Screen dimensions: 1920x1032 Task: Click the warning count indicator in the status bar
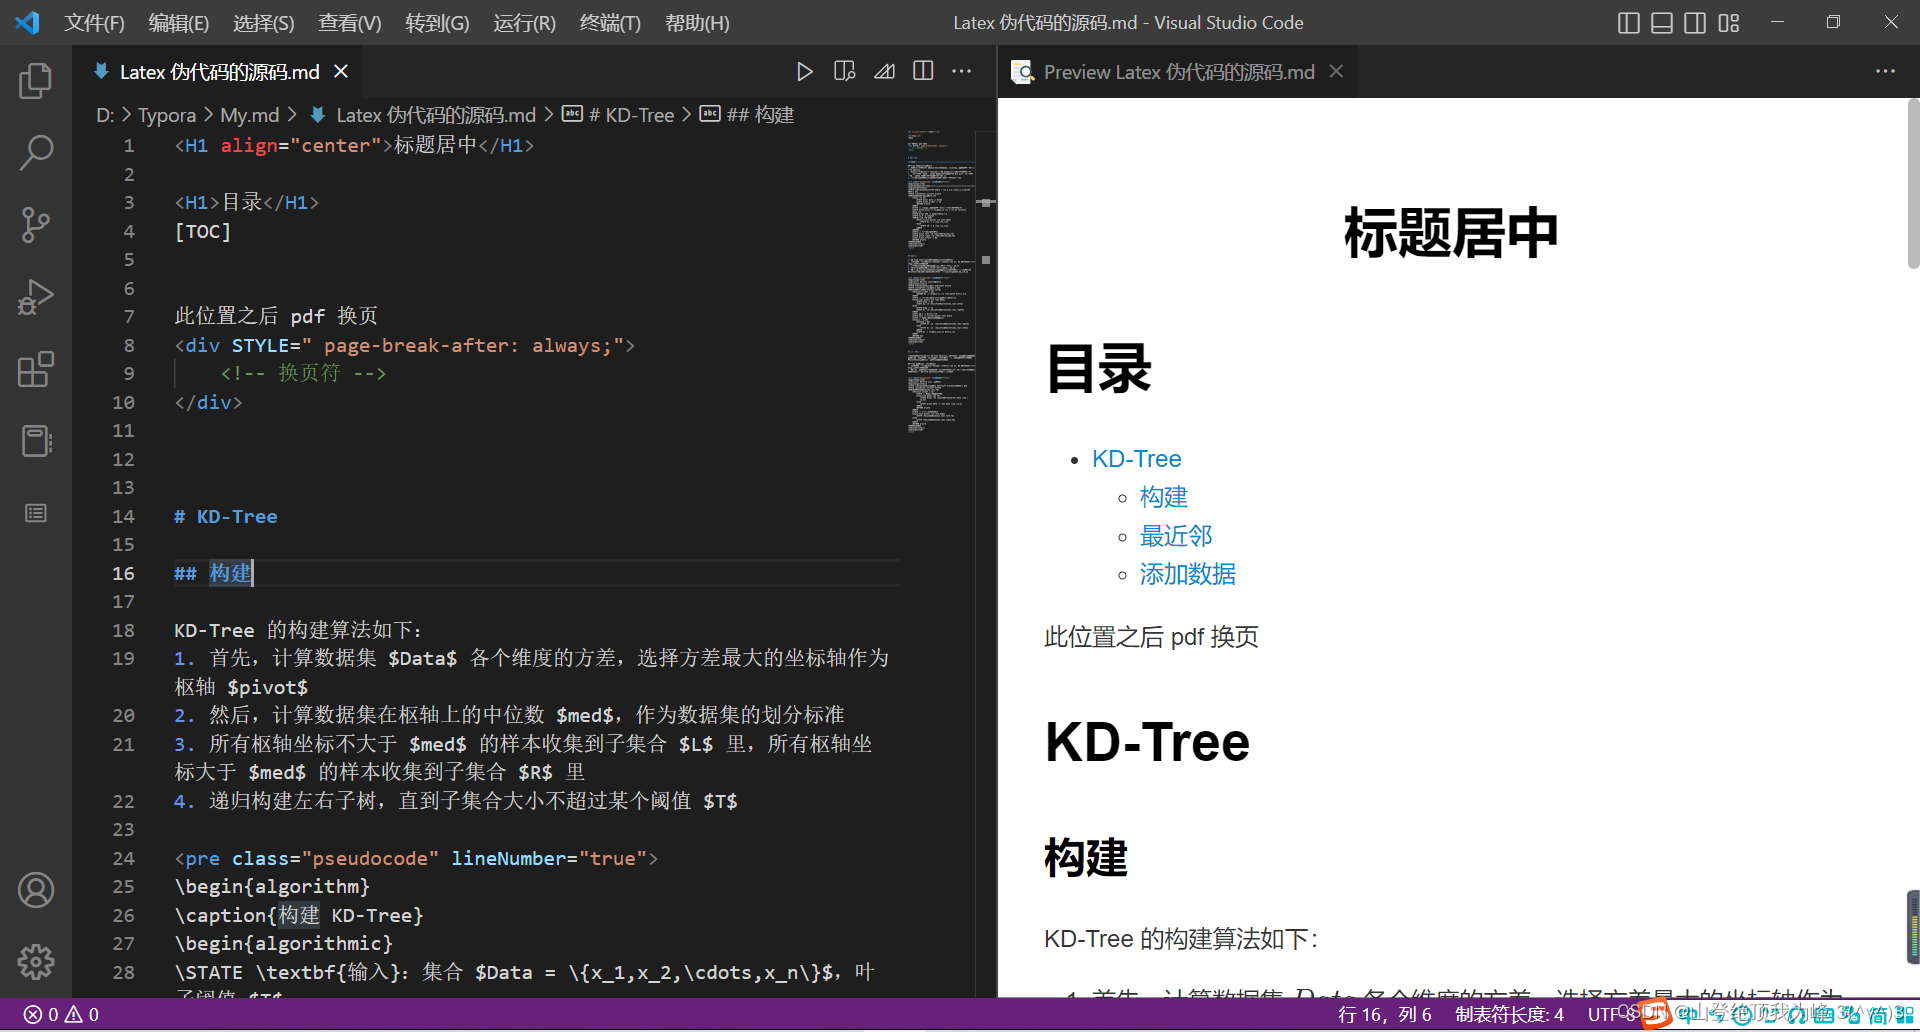[x=82, y=1014]
